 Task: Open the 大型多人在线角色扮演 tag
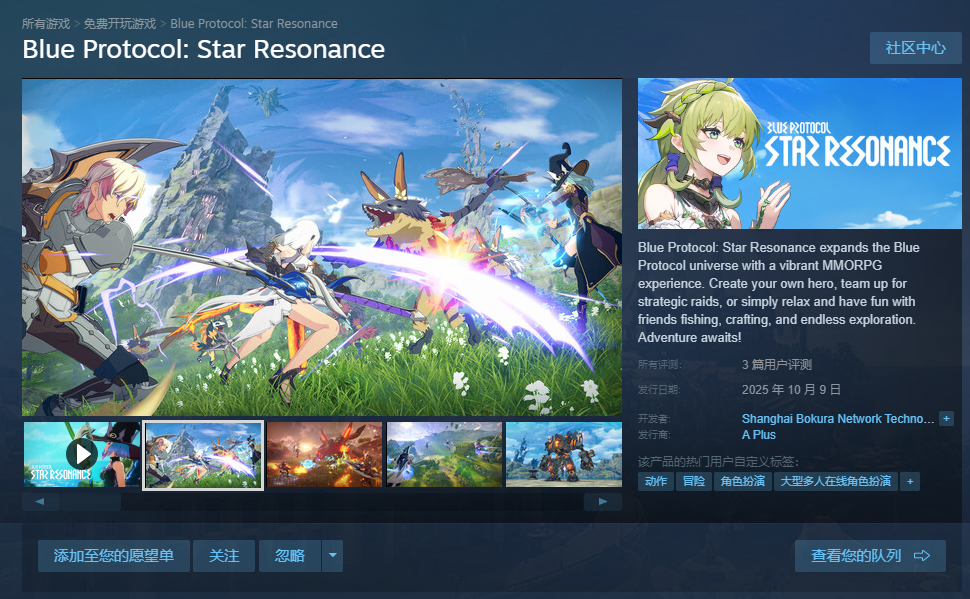point(836,481)
